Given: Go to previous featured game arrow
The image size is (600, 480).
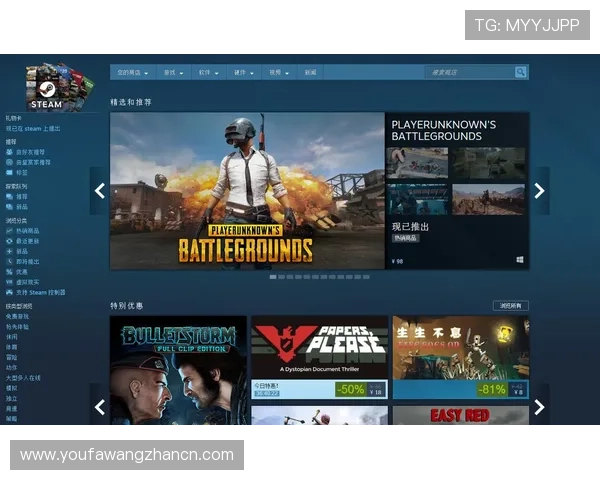Looking at the screenshot, I should pos(99,191).
